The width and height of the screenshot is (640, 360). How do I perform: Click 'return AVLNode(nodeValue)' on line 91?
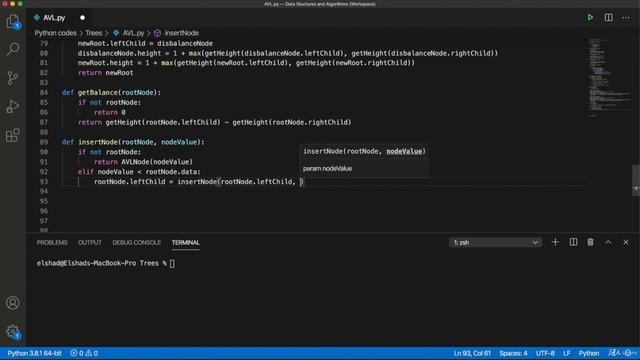click(x=143, y=162)
